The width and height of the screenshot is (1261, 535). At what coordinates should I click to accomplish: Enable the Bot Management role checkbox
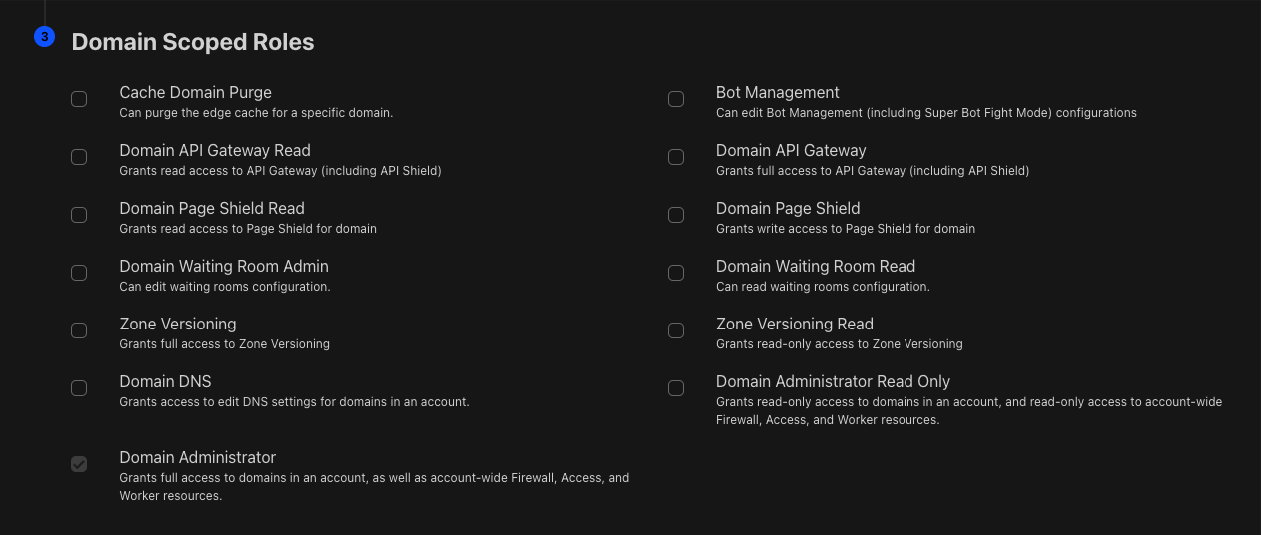[x=676, y=99]
